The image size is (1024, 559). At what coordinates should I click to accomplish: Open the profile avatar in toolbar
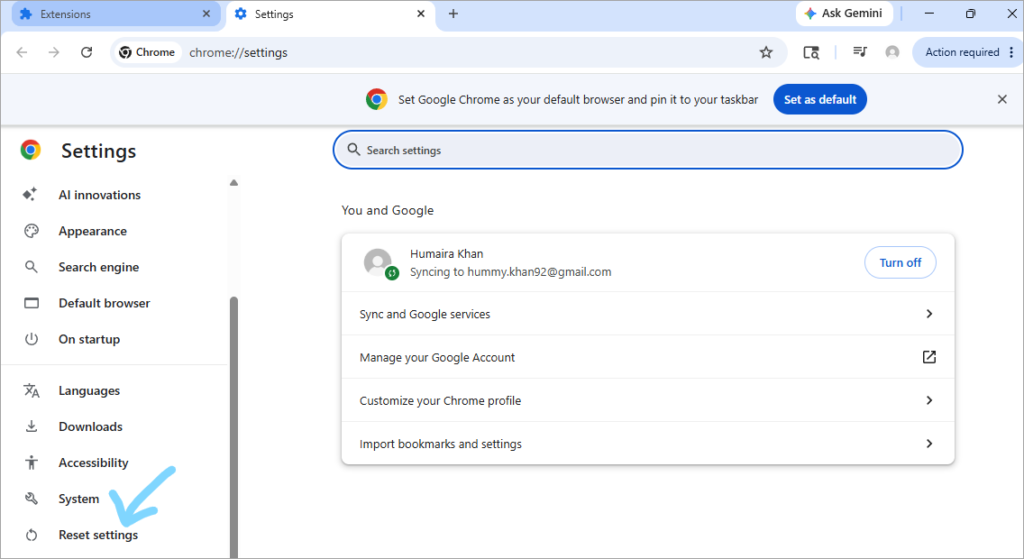pos(892,52)
